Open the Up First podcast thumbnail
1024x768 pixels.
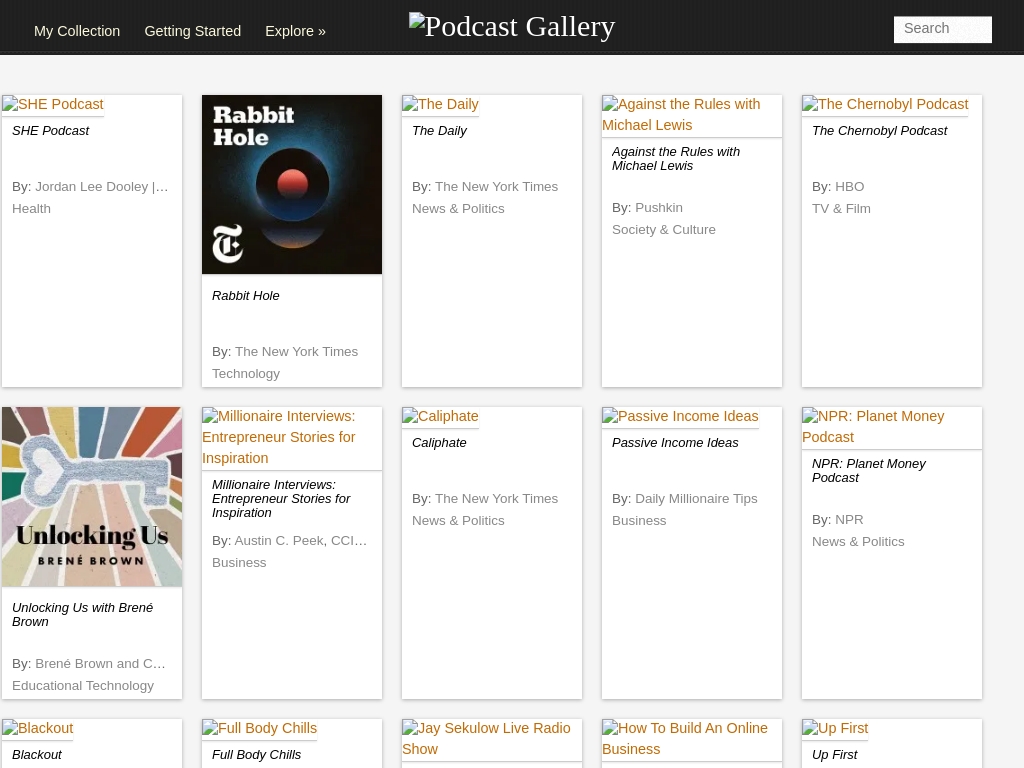pos(834,728)
